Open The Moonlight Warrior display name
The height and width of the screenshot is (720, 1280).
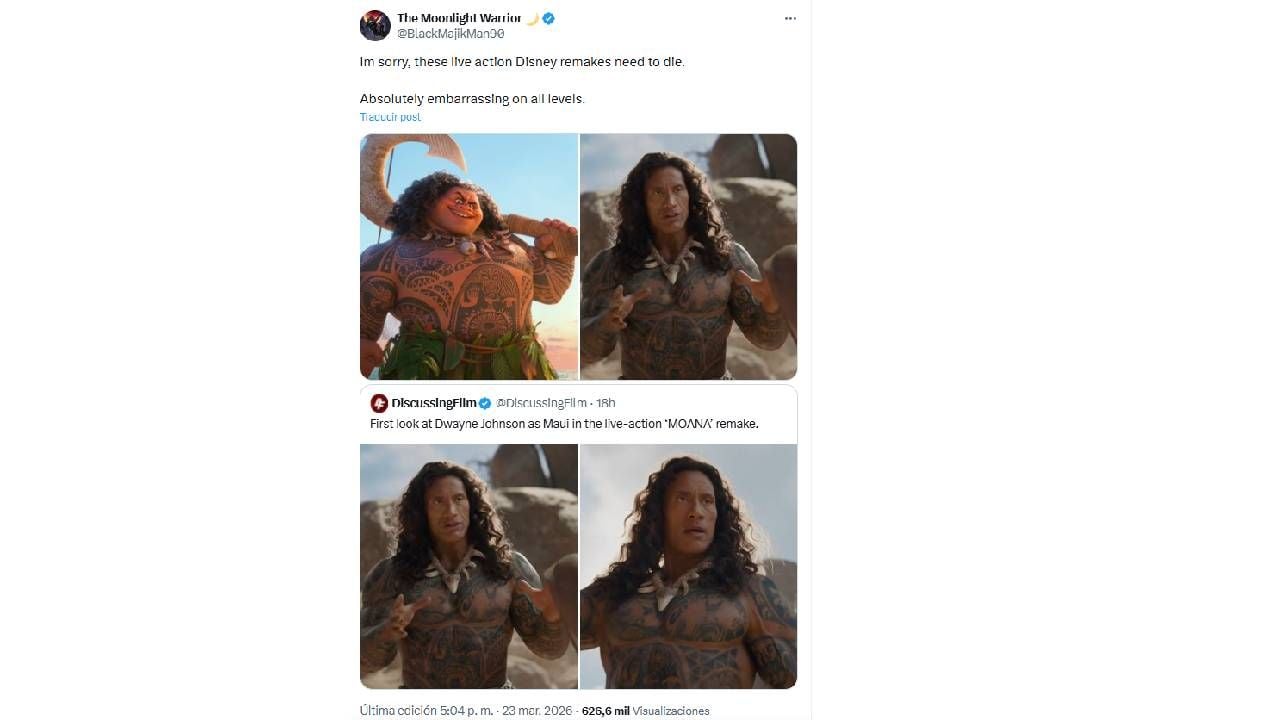coord(459,18)
